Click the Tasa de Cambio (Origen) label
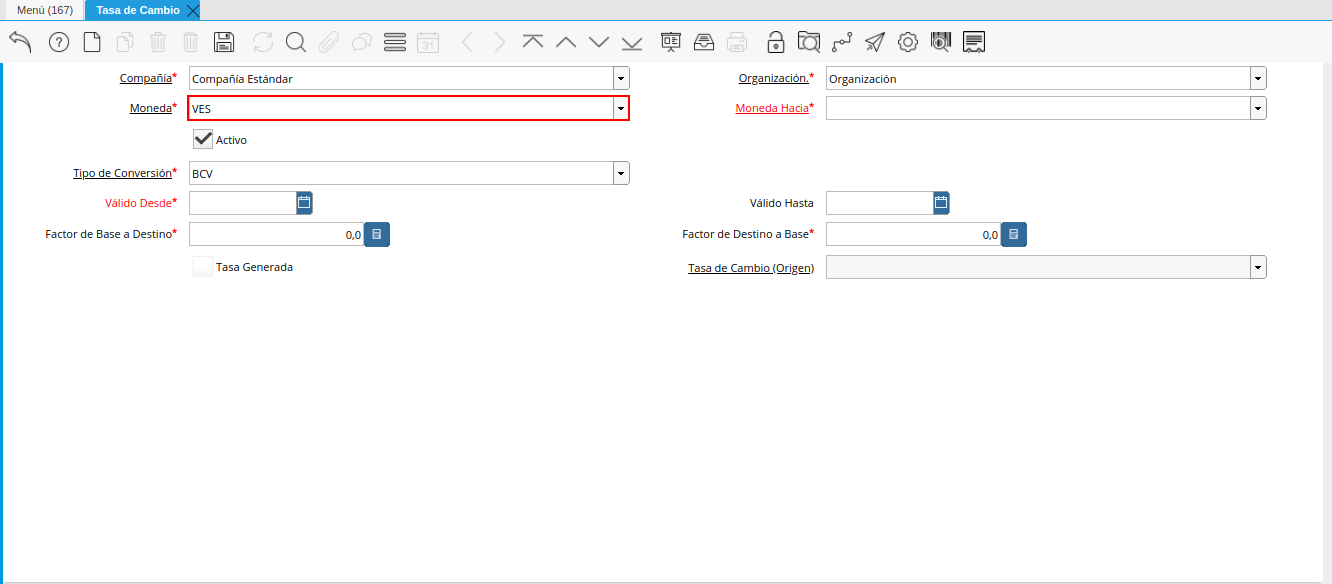Image resolution: width=1332 pixels, height=584 pixels. (751, 268)
